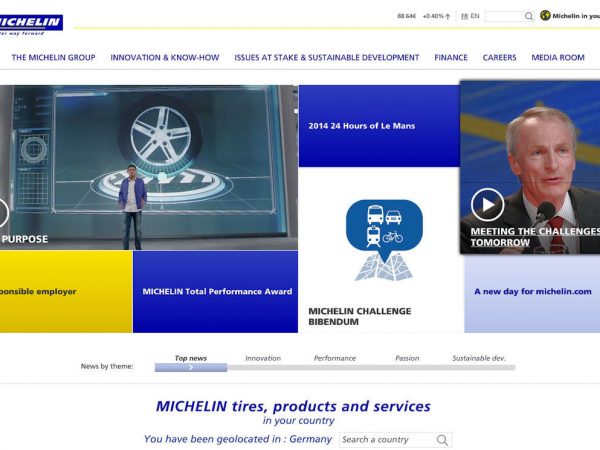Screen dimensions: 600x450
Task: Open Michelin Challenge Bibendum tile
Action: 381,250
